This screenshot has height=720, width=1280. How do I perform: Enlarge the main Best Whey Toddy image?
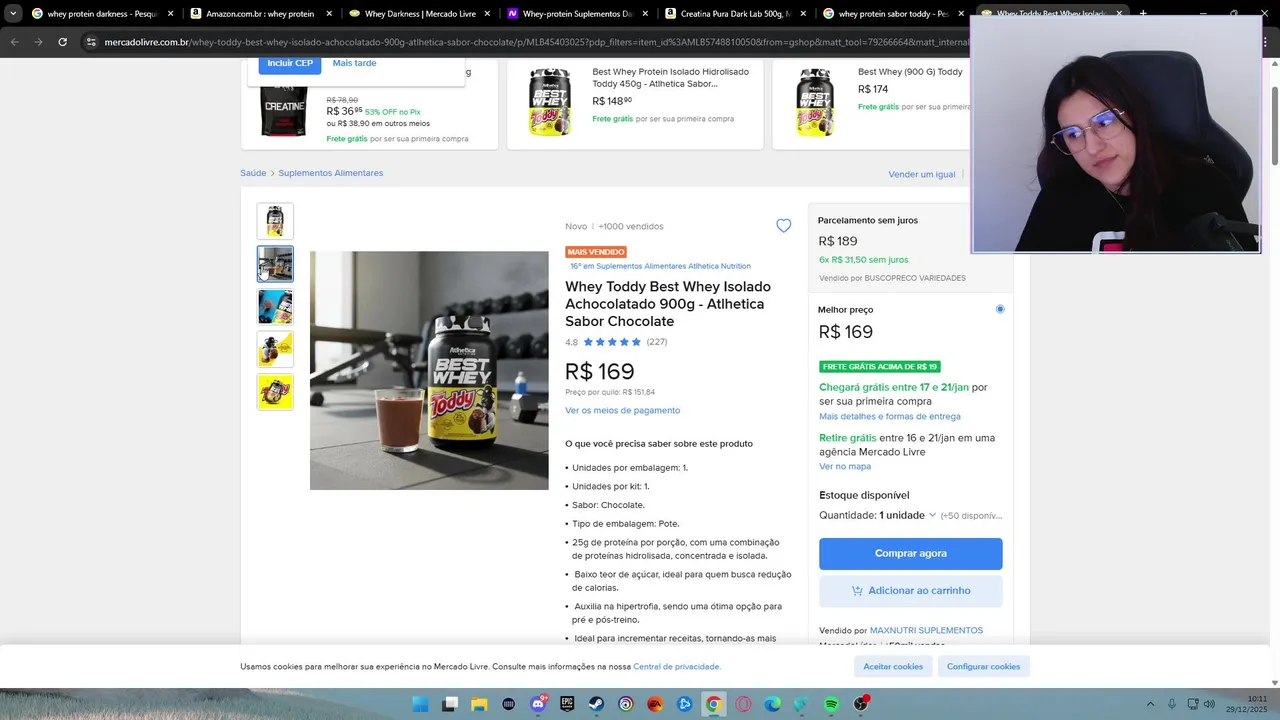pos(429,370)
